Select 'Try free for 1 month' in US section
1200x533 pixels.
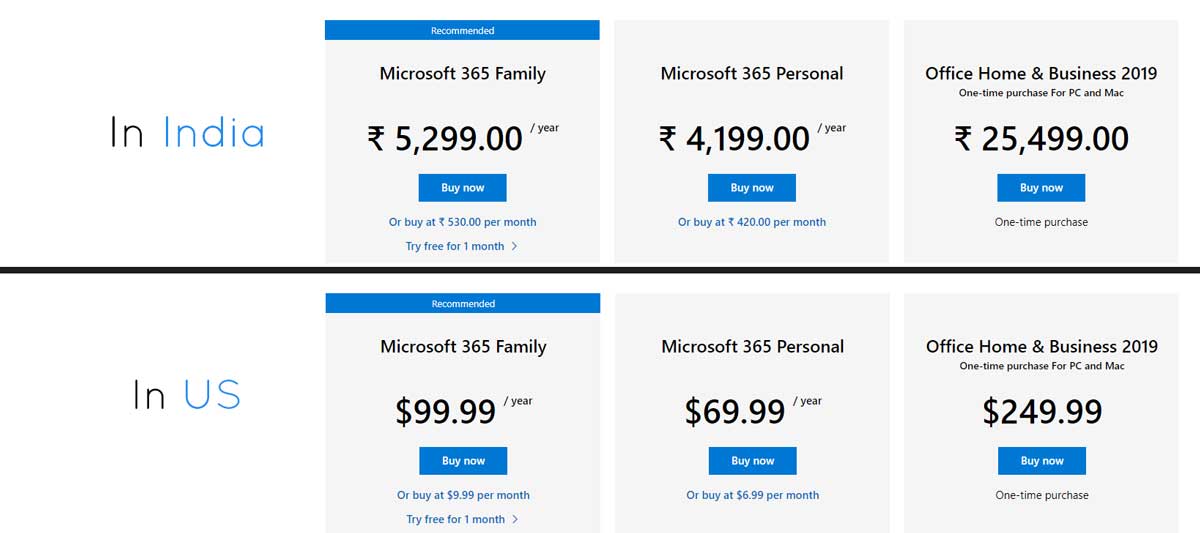[456, 519]
